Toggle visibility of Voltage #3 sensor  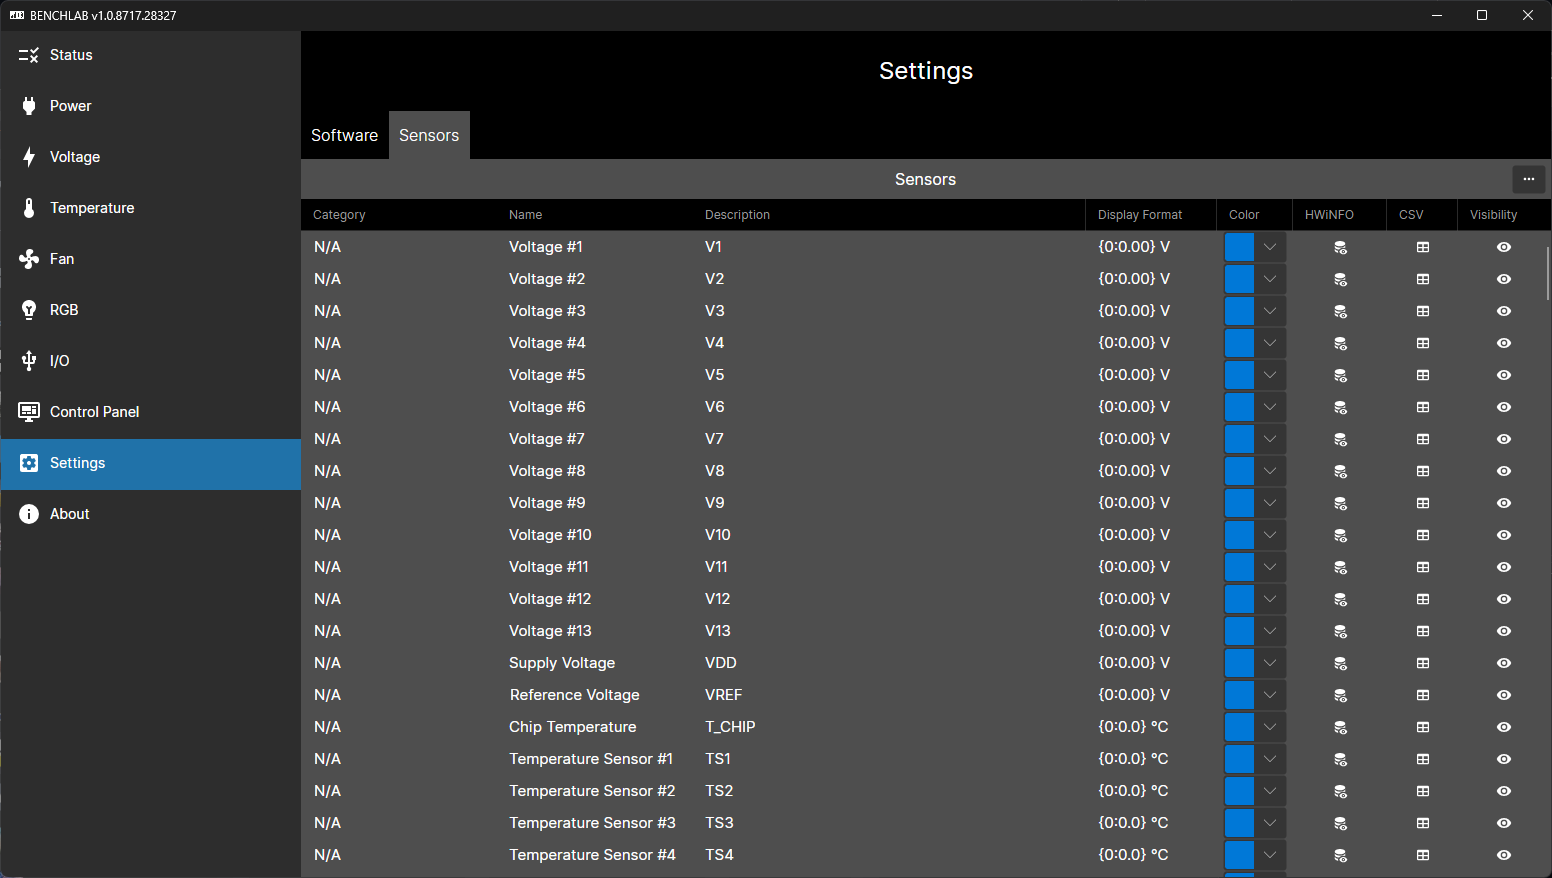point(1504,311)
